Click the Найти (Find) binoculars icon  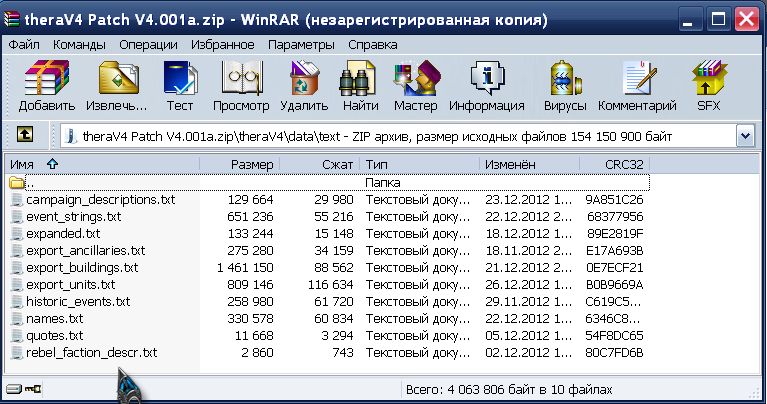pyautogui.click(x=357, y=78)
